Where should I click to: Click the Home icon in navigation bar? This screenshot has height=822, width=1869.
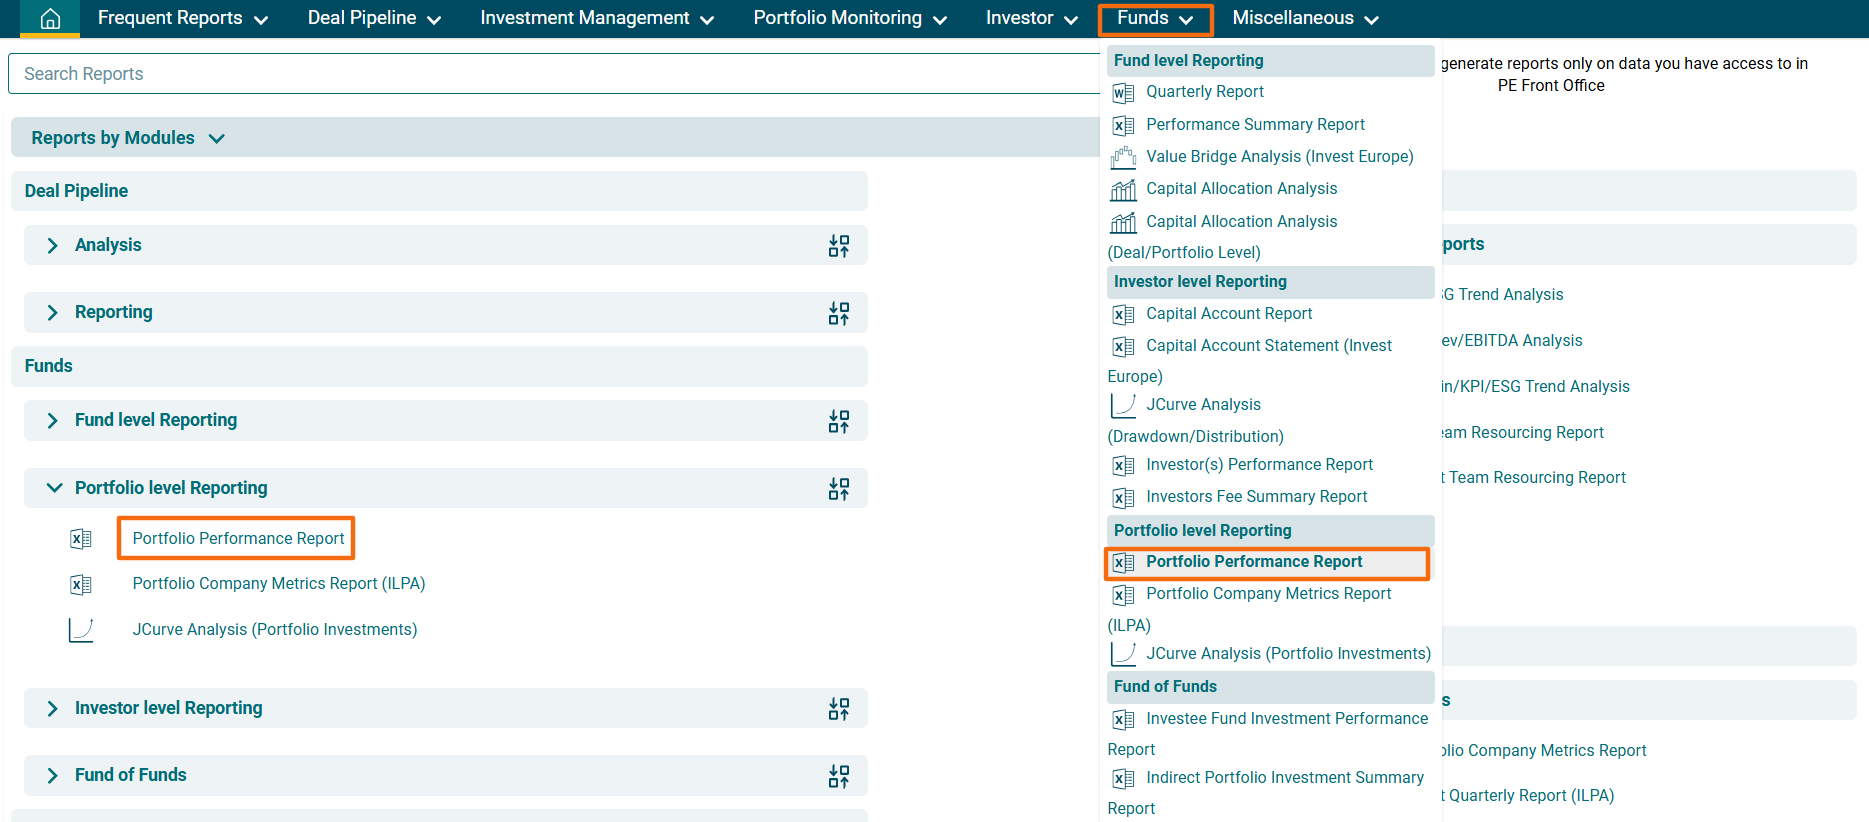point(50,19)
